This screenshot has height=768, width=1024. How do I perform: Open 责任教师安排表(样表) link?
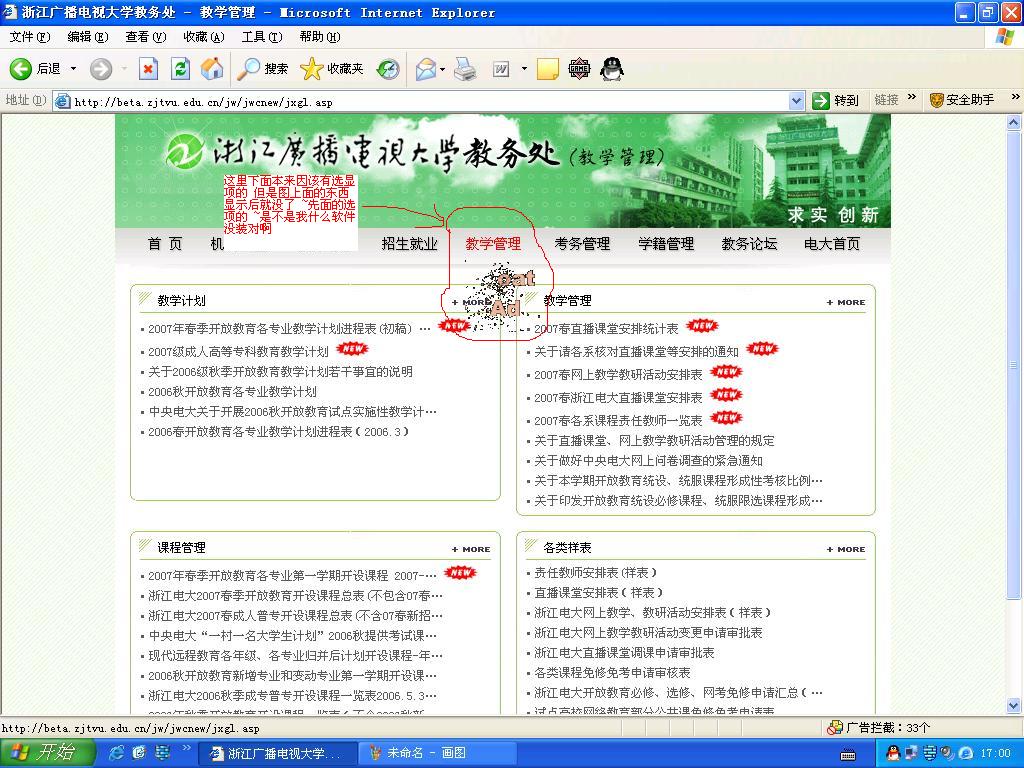point(595,573)
